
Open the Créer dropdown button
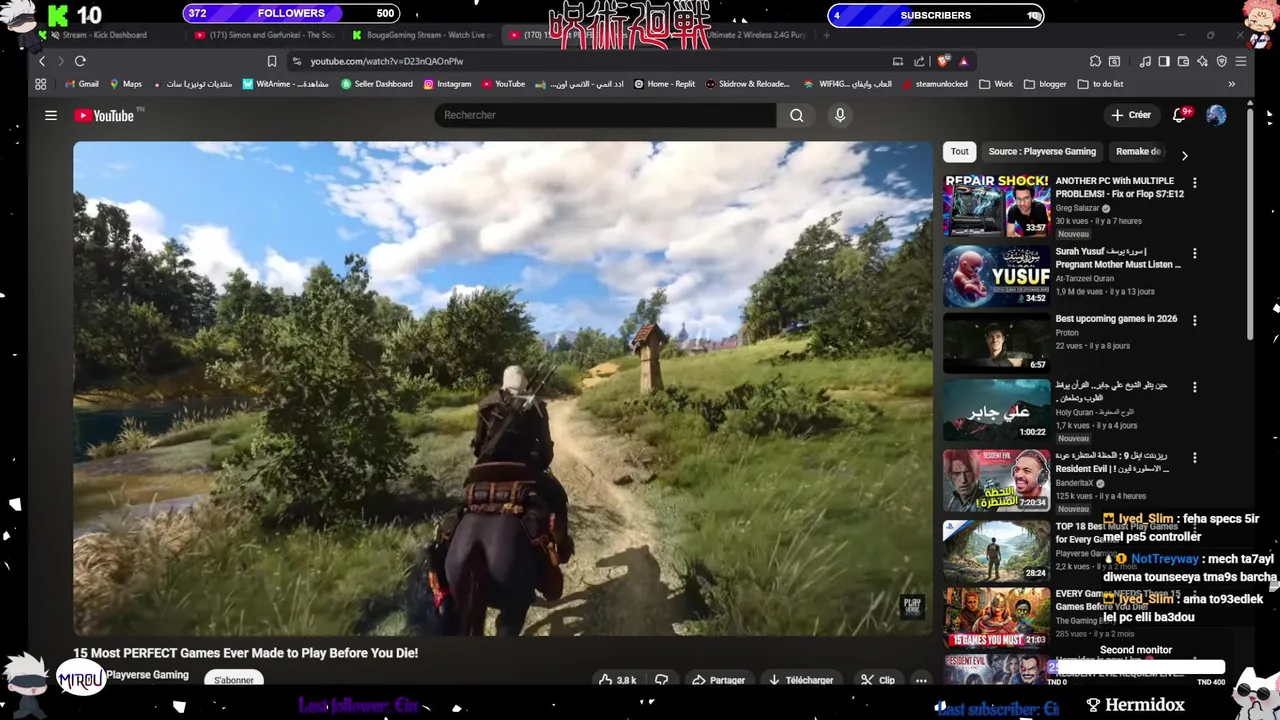[x=1131, y=115]
